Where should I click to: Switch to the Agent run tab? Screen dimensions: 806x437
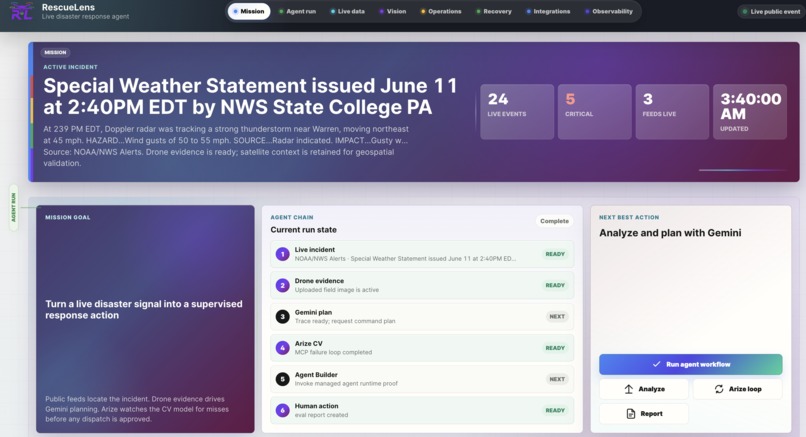click(x=298, y=11)
